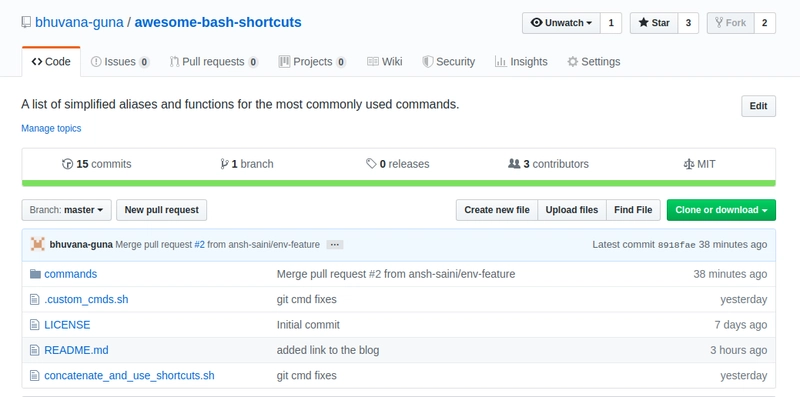Click the commands folder icon
The width and height of the screenshot is (800, 397).
coord(35,274)
